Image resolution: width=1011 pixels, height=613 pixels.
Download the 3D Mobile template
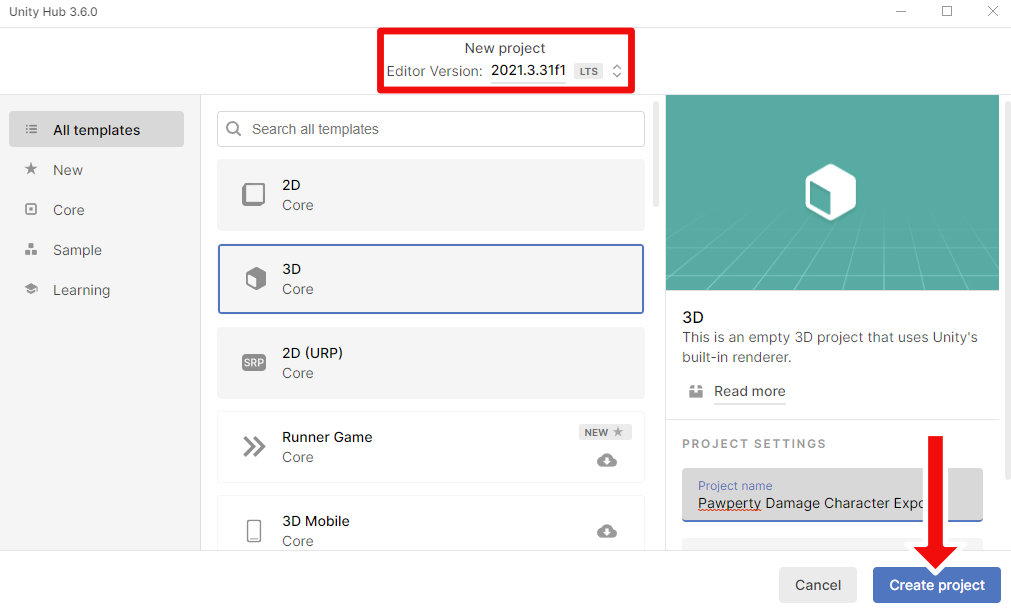click(x=606, y=531)
